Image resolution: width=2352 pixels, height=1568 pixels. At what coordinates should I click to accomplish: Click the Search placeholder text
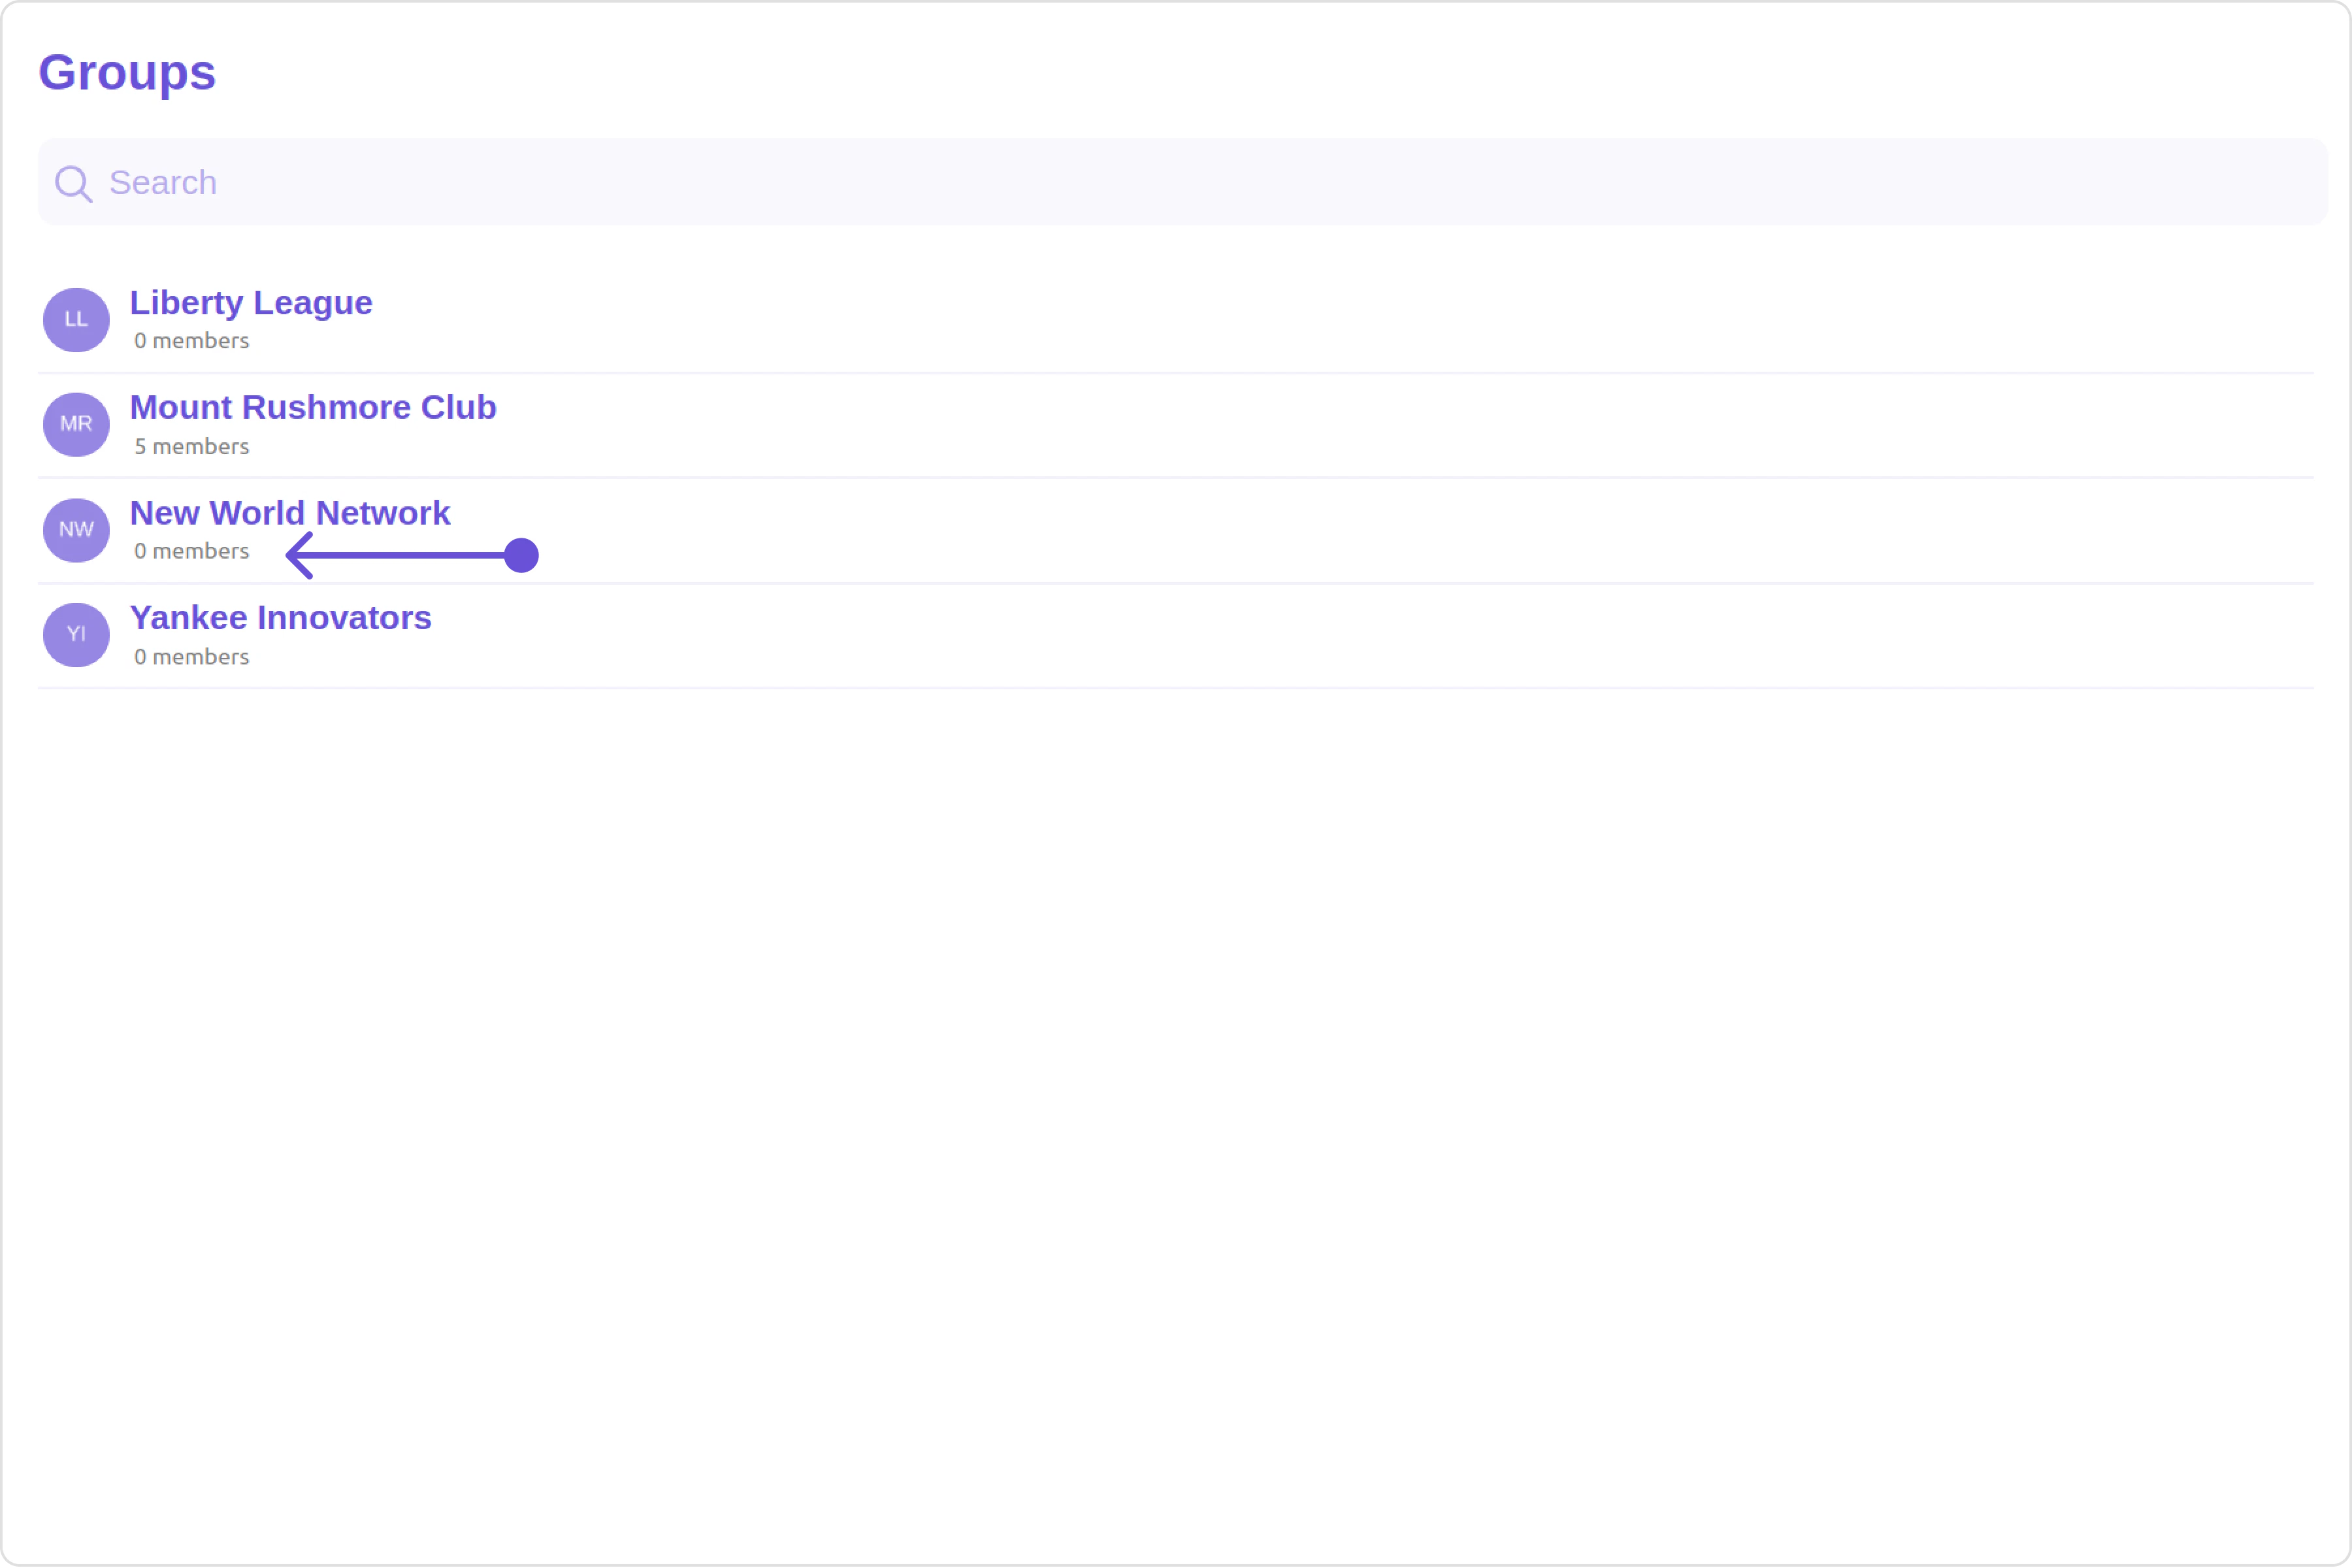click(162, 183)
